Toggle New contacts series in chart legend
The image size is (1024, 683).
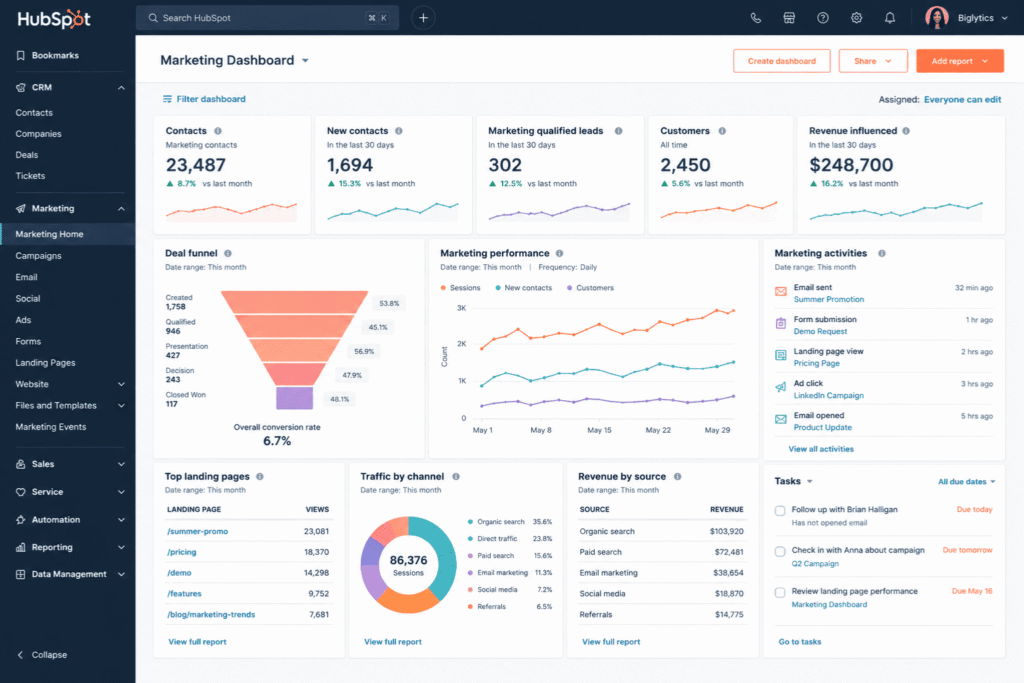tap(524, 288)
